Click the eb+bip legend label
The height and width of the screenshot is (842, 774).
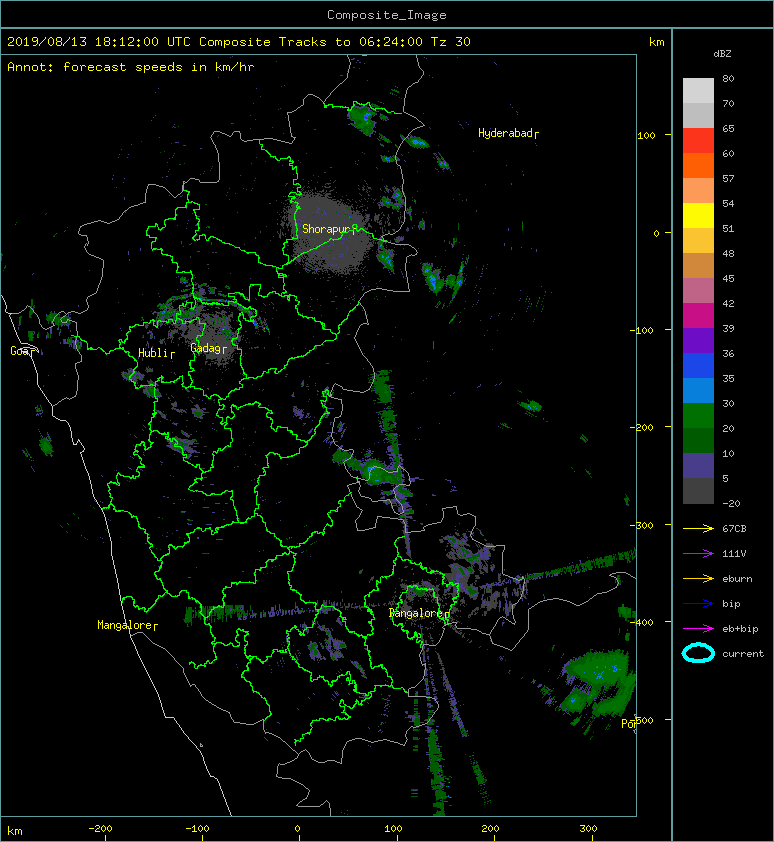[740, 629]
